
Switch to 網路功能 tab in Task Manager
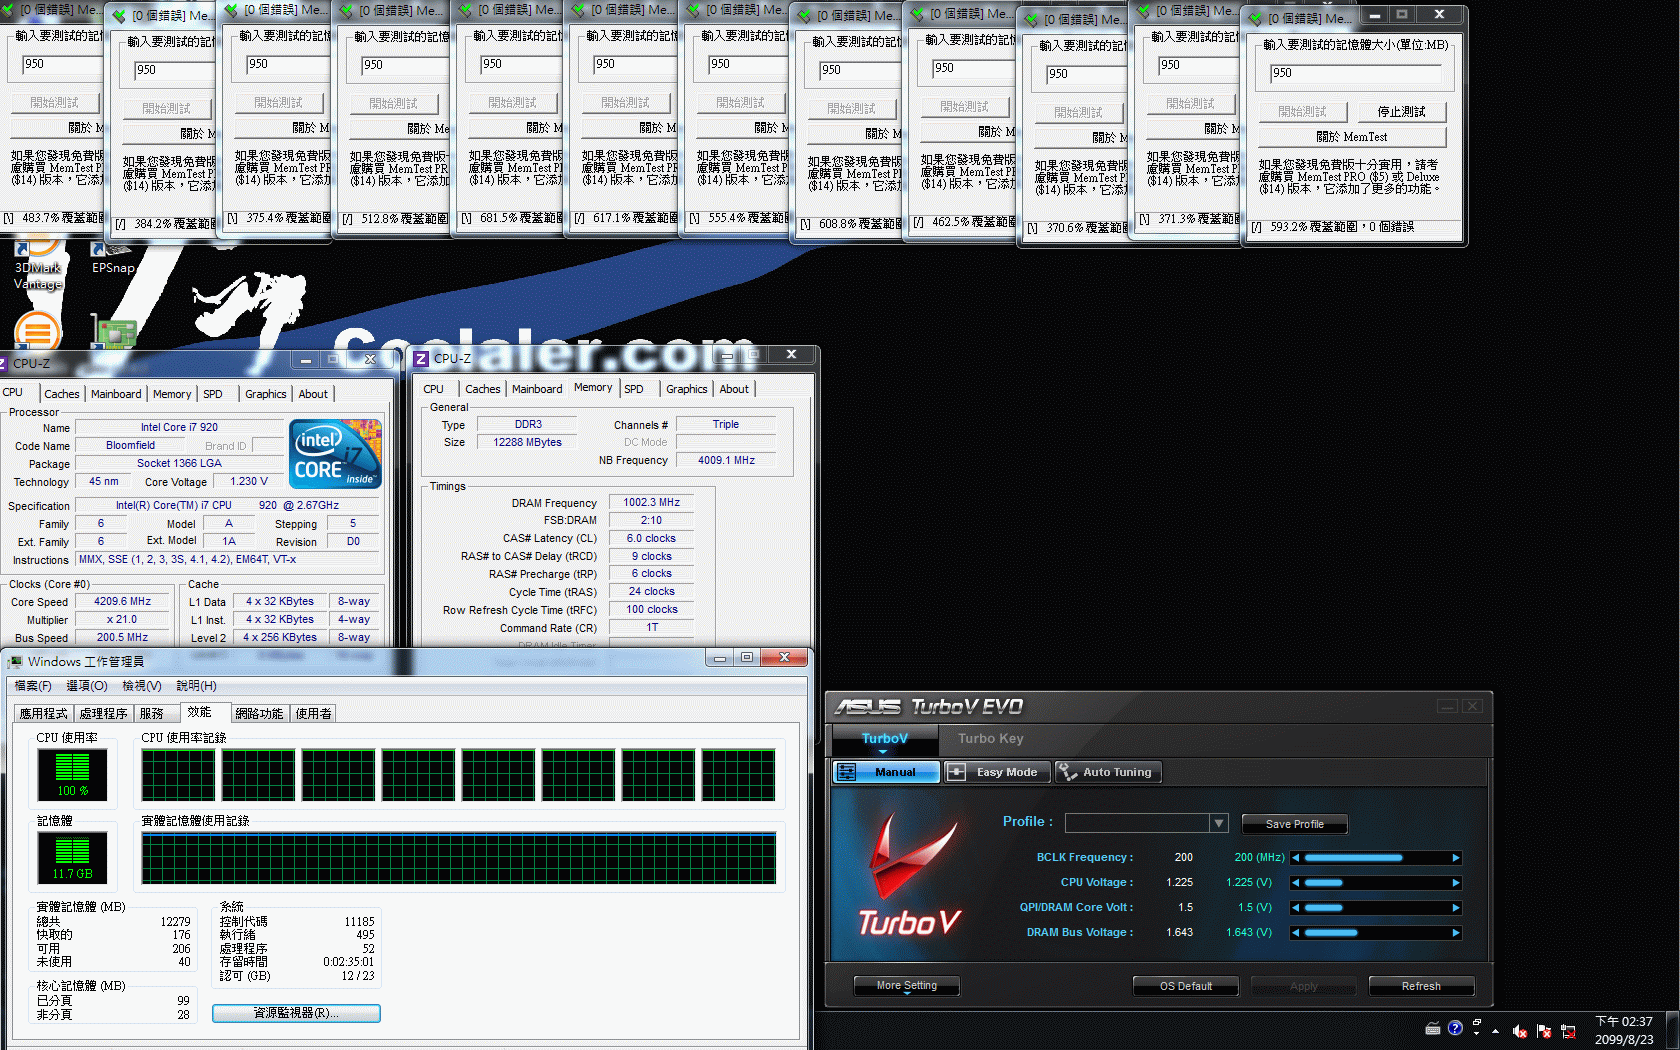click(260, 713)
